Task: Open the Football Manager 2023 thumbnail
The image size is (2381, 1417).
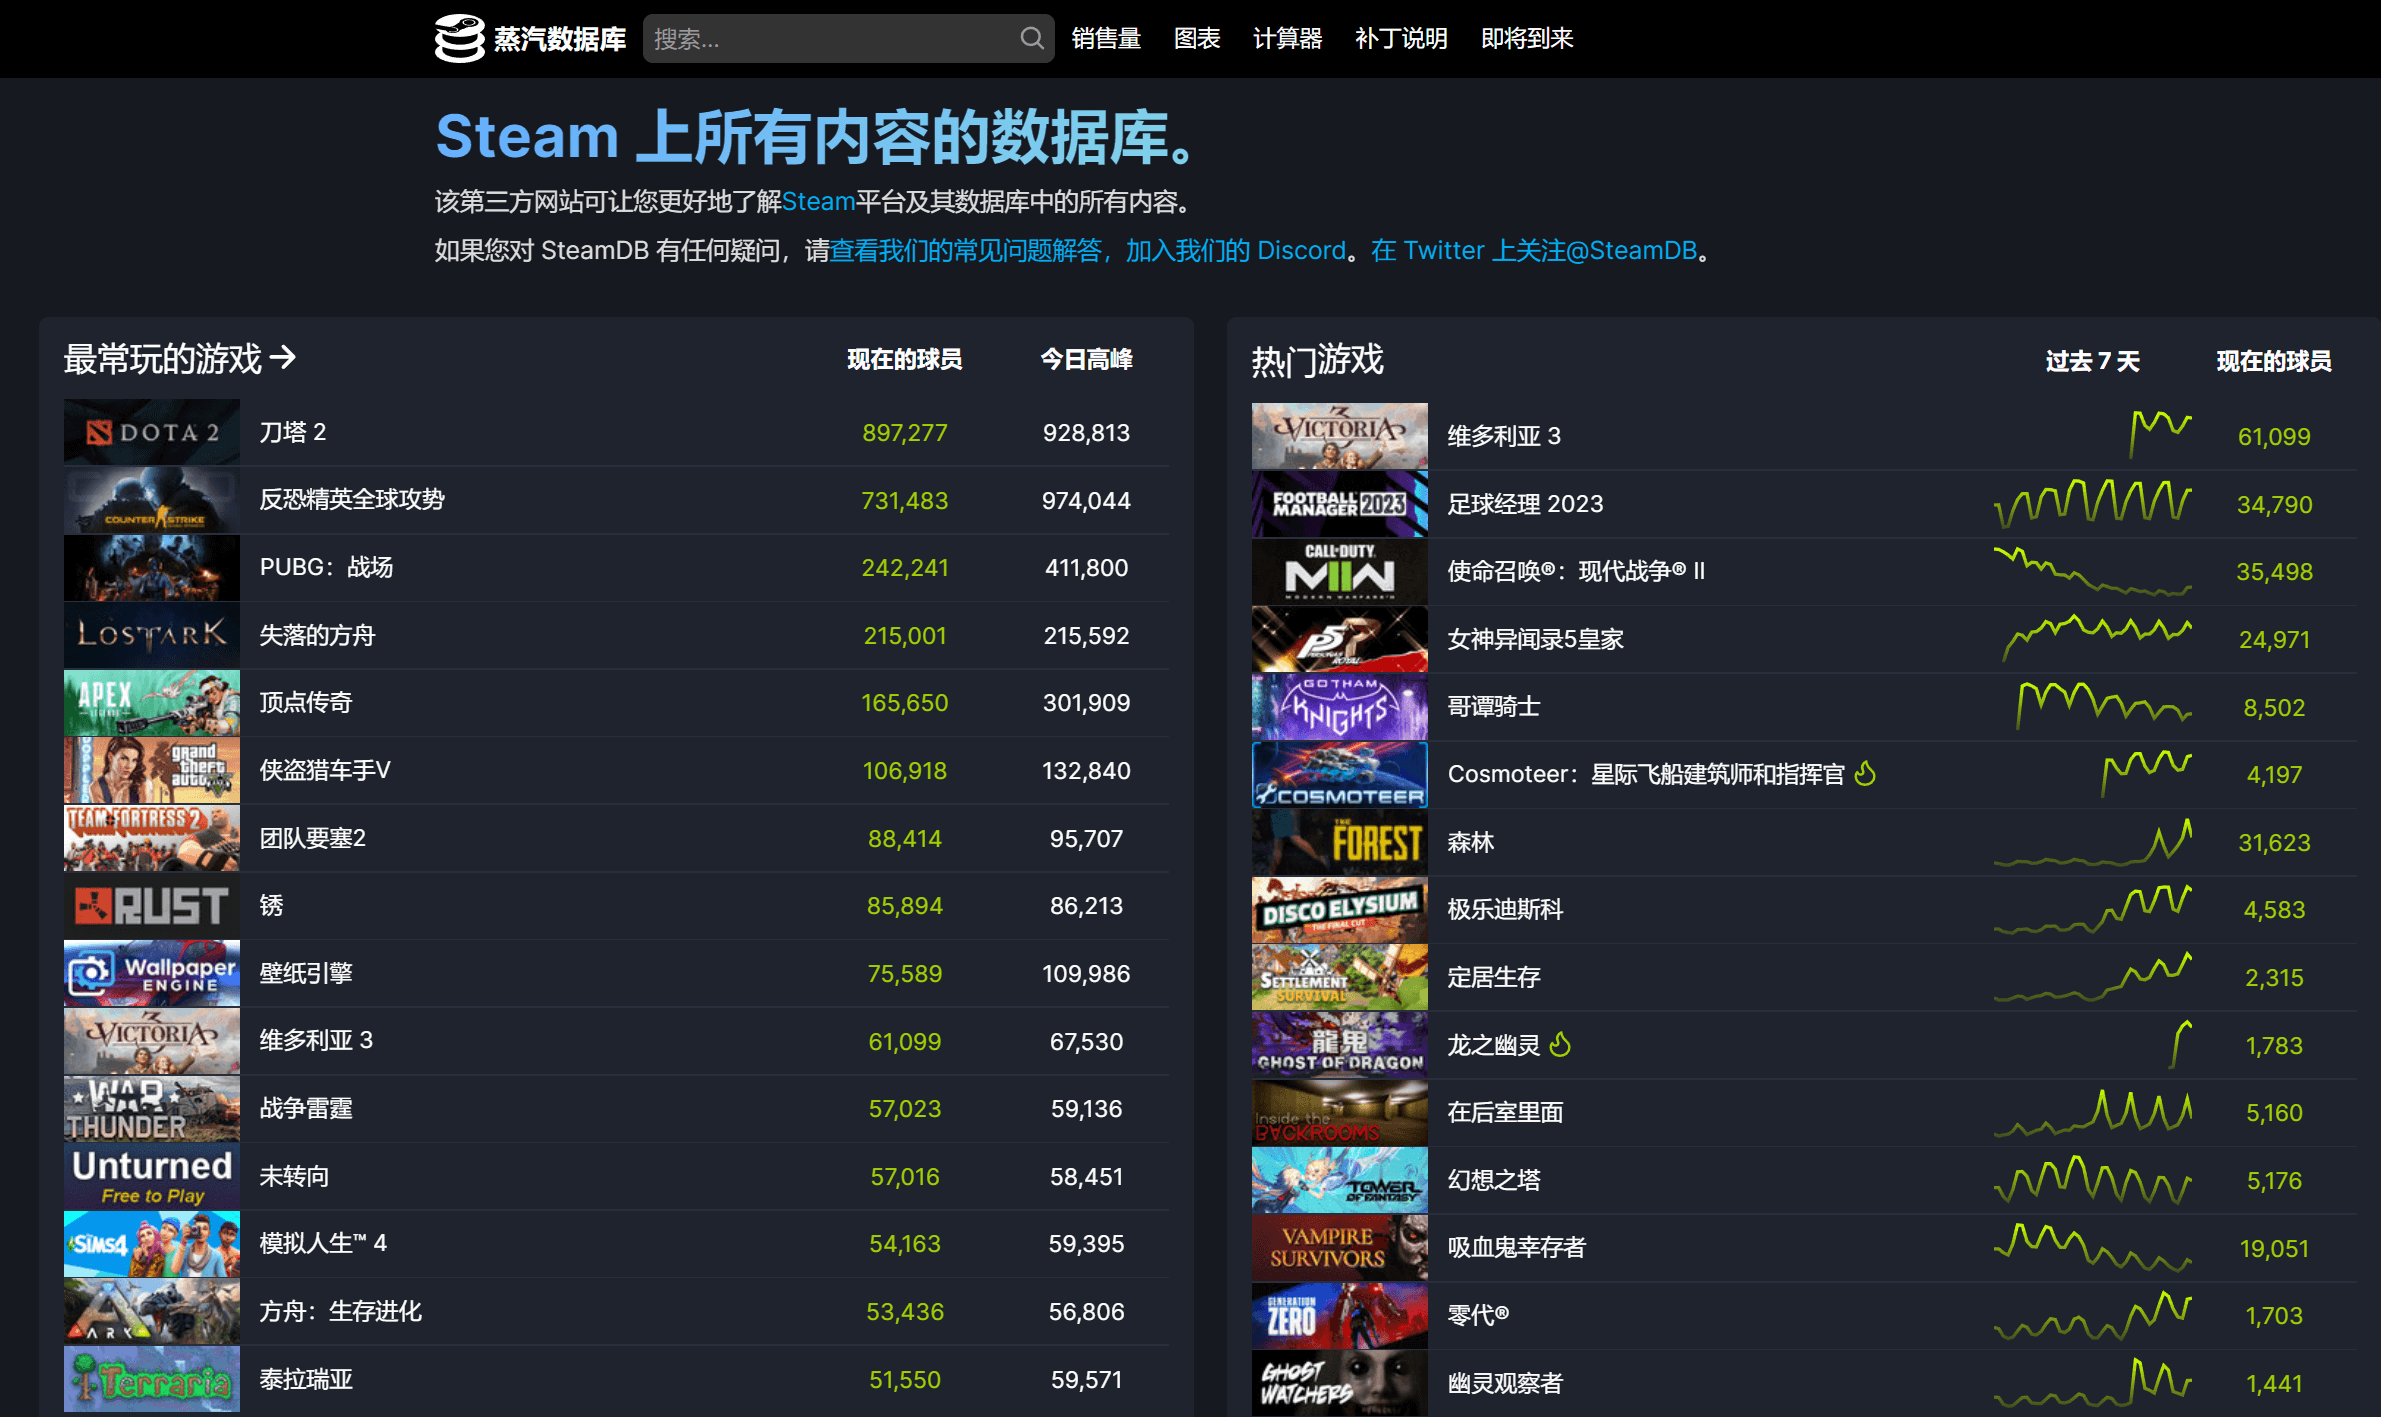Action: (x=1340, y=504)
